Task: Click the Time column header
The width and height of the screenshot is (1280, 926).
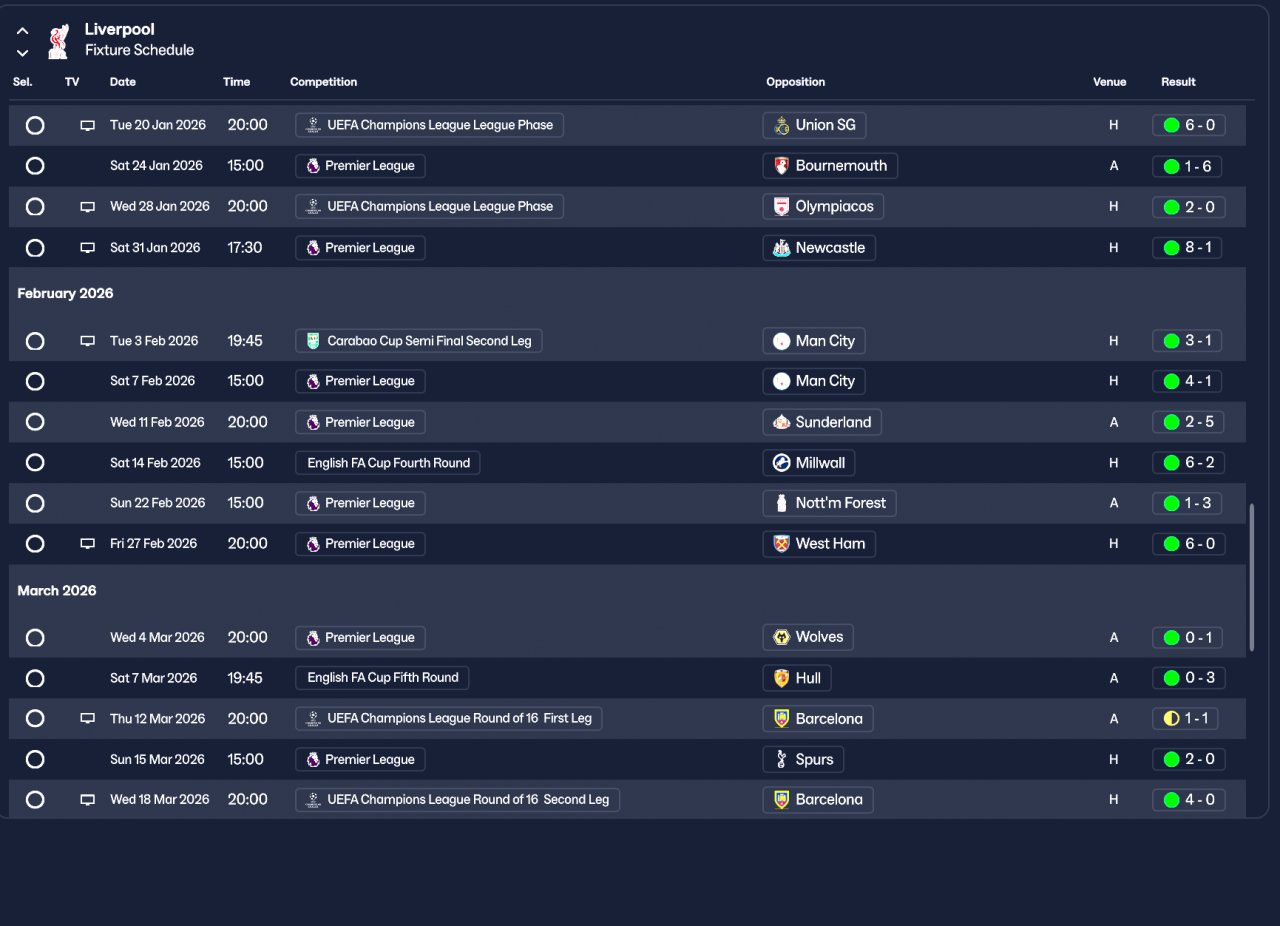Action: coord(237,82)
